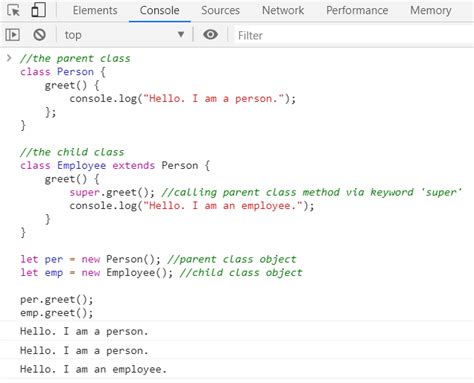The height and width of the screenshot is (383, 474).
Task: Click the 'emp.greet();' line
Action: pos(57,313)
